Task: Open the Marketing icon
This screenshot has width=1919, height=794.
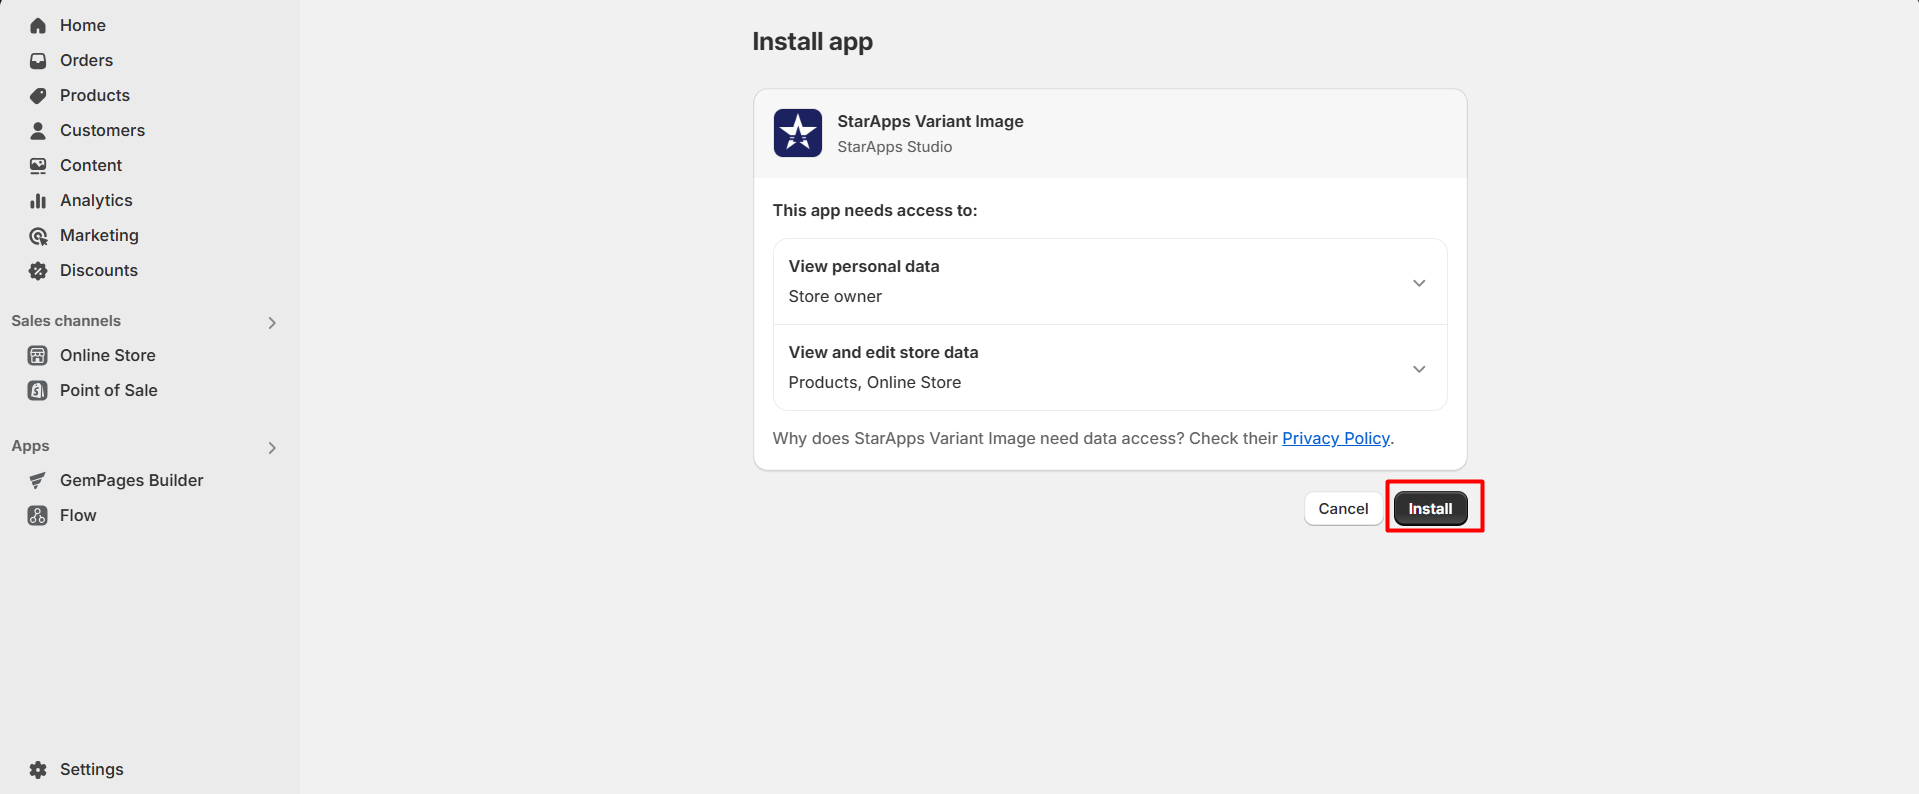Action: (37, 235)
